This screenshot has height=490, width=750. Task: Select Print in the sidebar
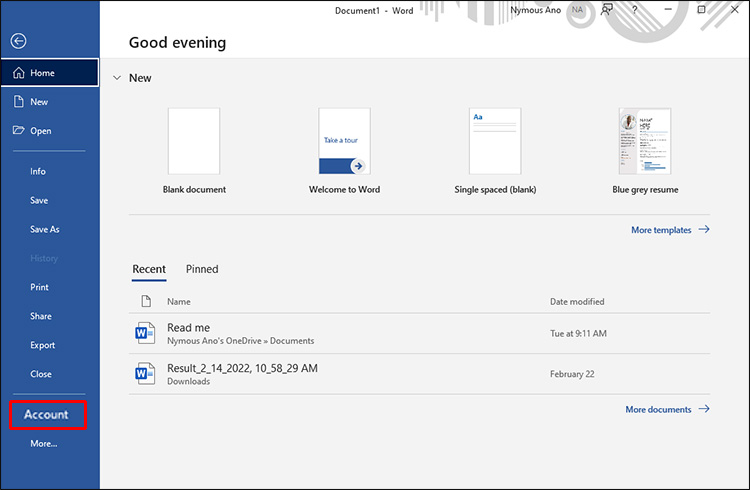40,287
